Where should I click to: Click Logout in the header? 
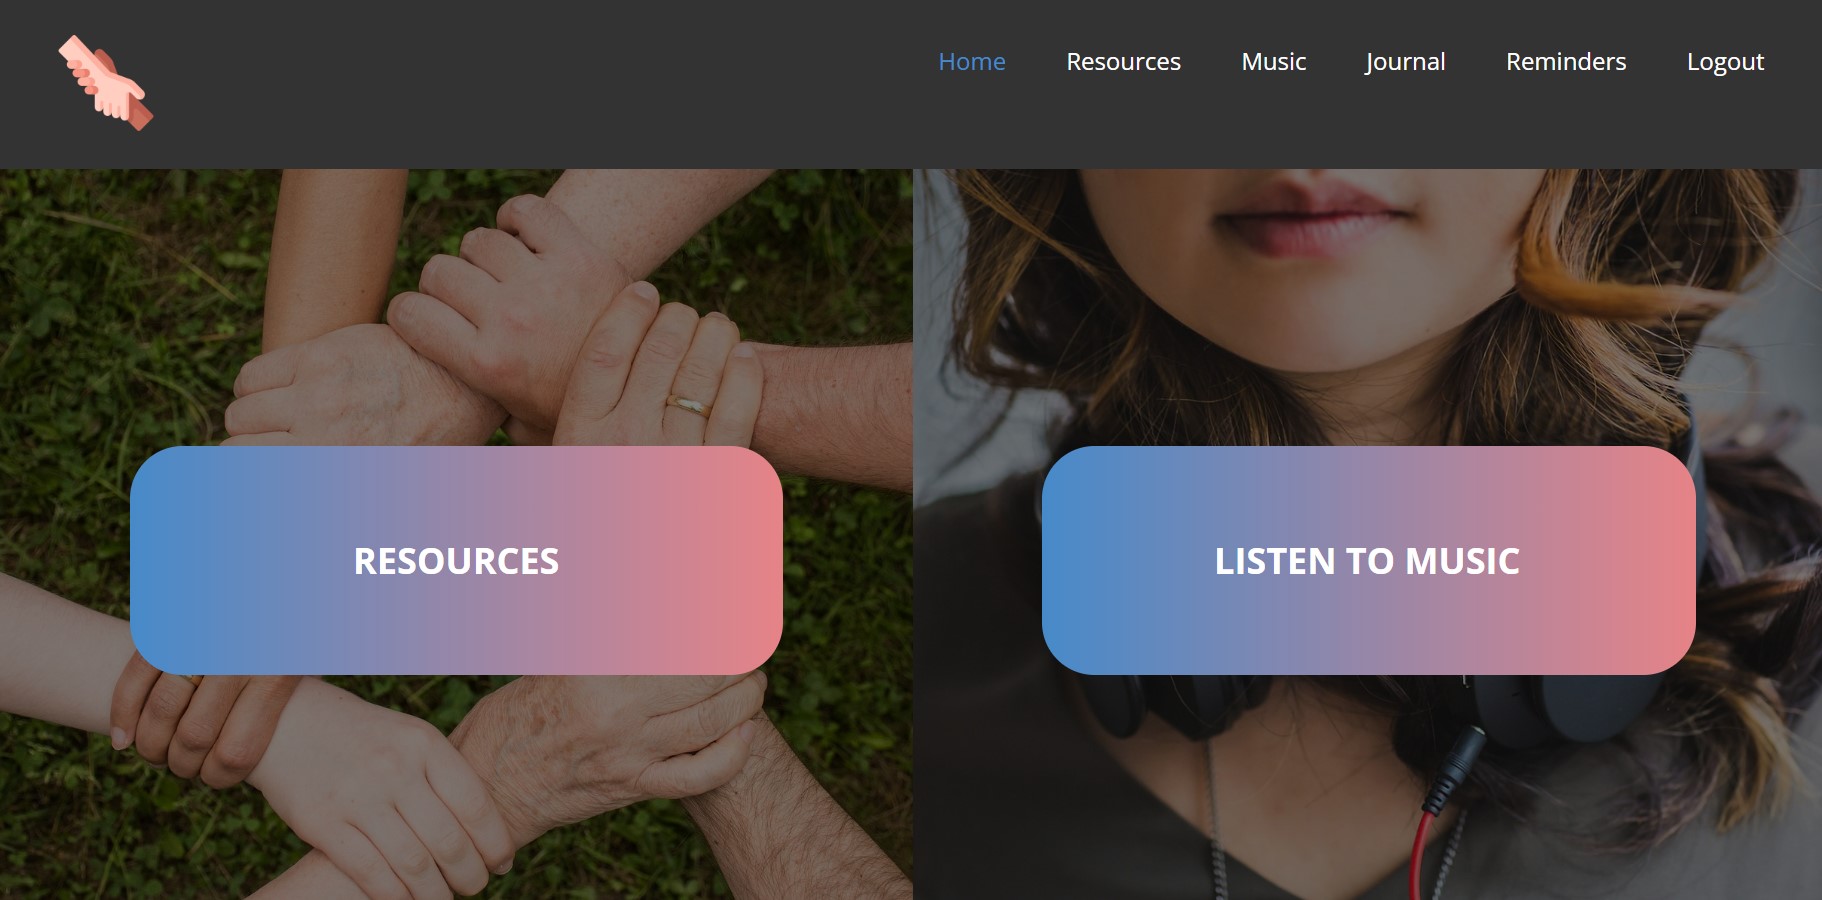click(x=1725, y=62)
